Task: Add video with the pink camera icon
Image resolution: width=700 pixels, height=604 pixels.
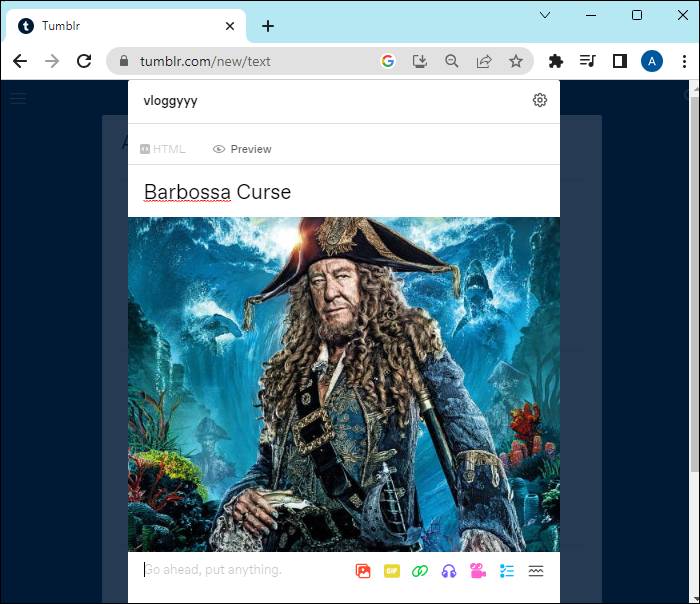Action: [478, 571]
